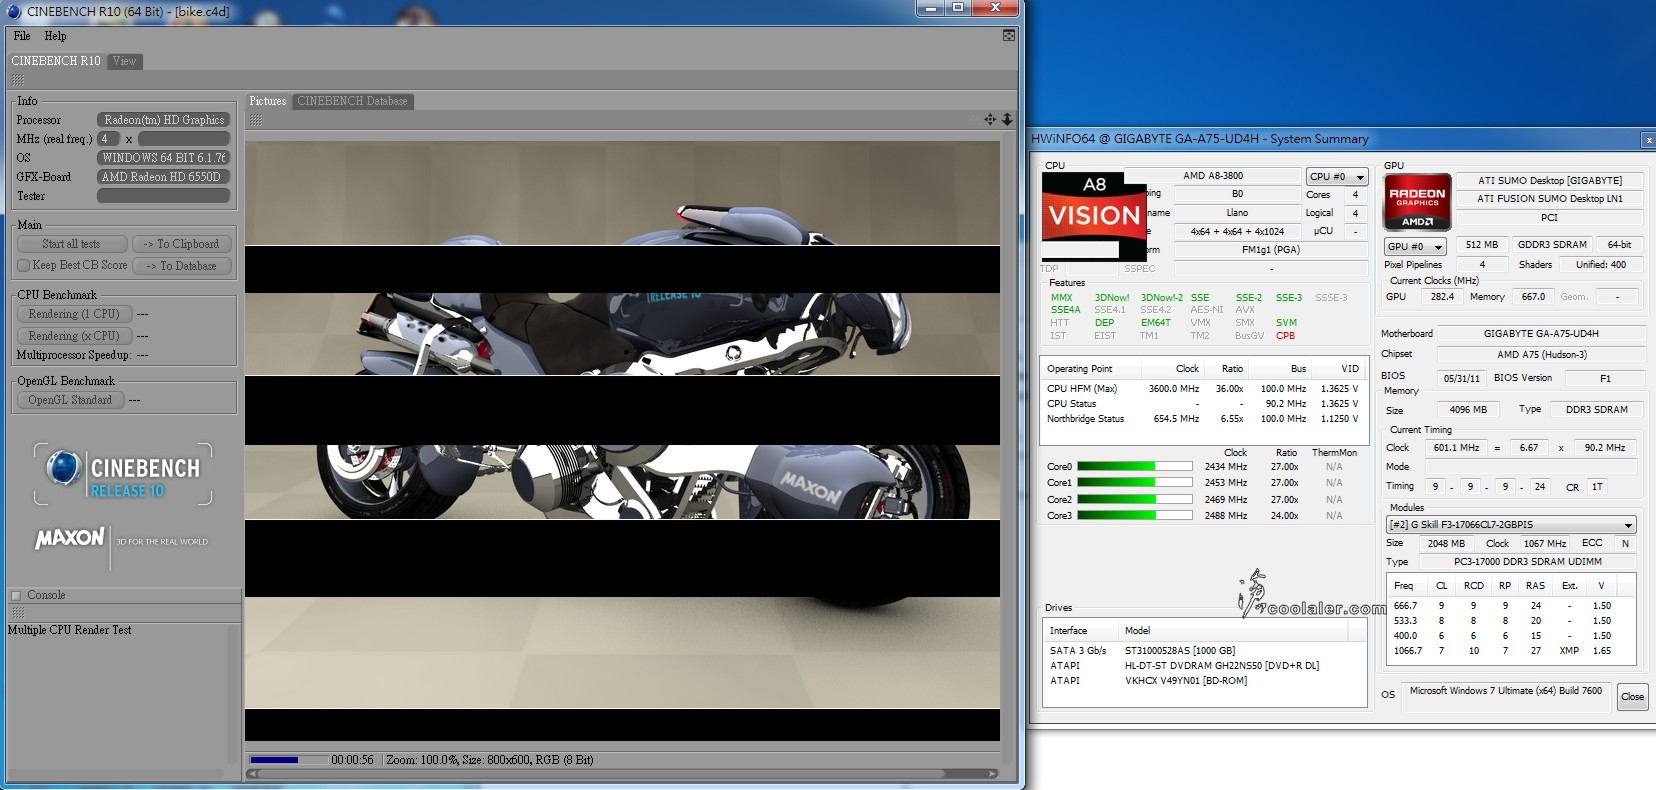Click the red CPB feature label
Screen dimensions: 1656x790
1285,336
